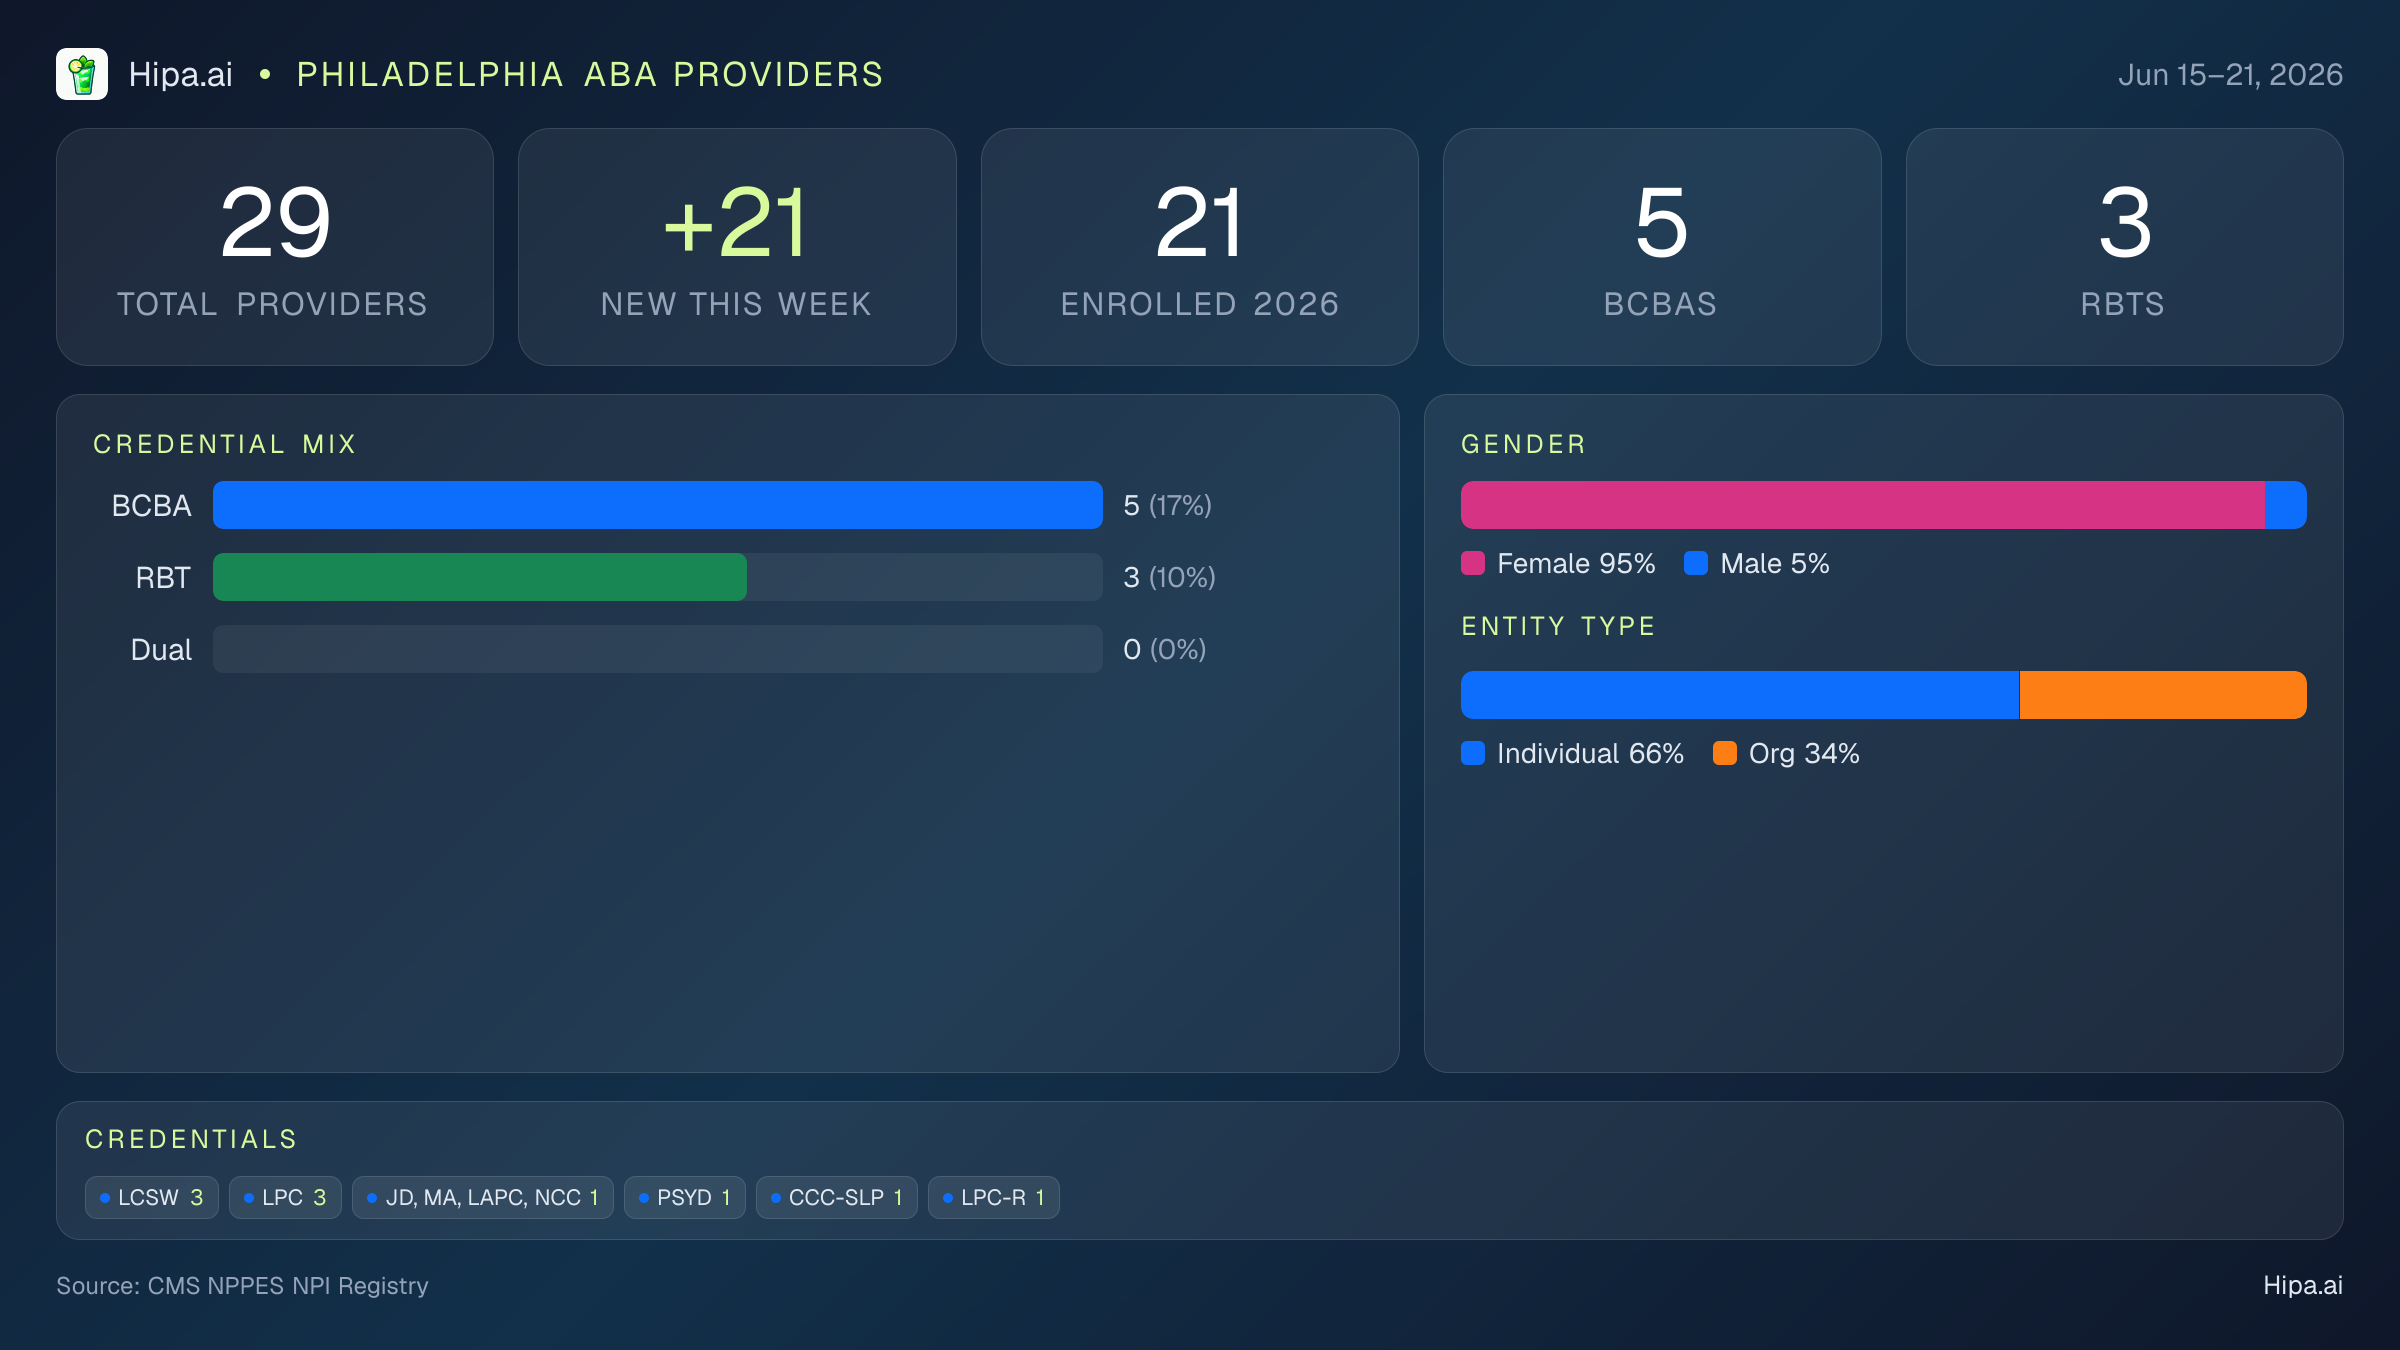
Task: Click the LPC-R credential chip
Action: 994,1197
